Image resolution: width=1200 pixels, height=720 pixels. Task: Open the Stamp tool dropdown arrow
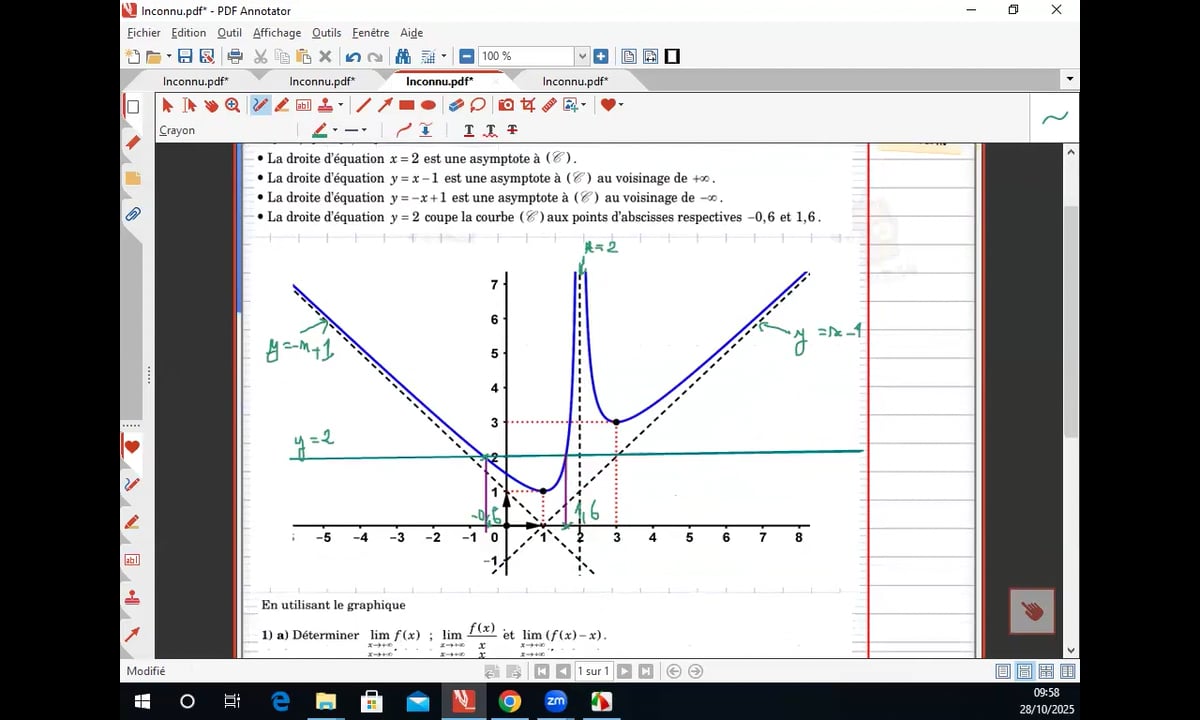(x=340, y=105)
